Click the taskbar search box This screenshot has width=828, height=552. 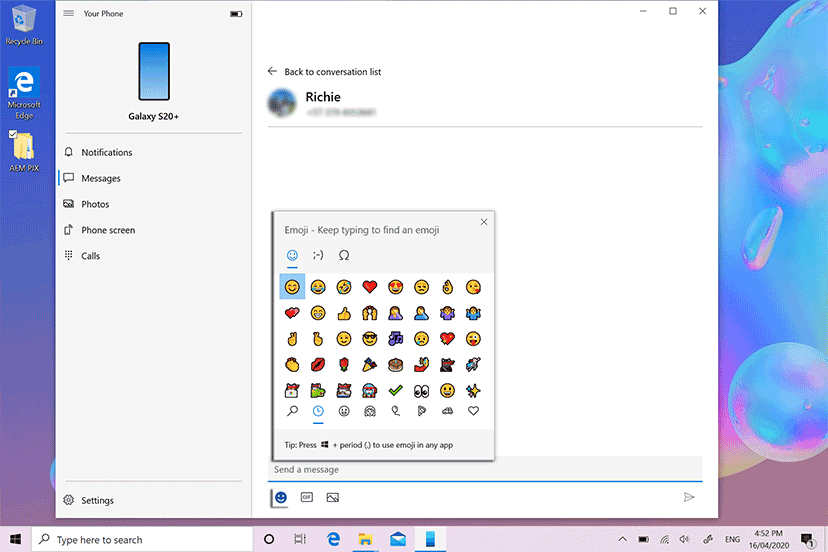pos(143,539)
